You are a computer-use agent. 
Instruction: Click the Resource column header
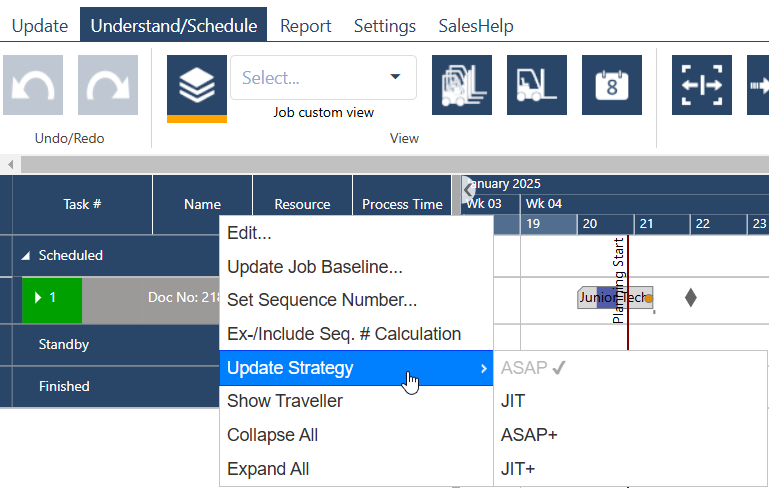pos(302,204)
